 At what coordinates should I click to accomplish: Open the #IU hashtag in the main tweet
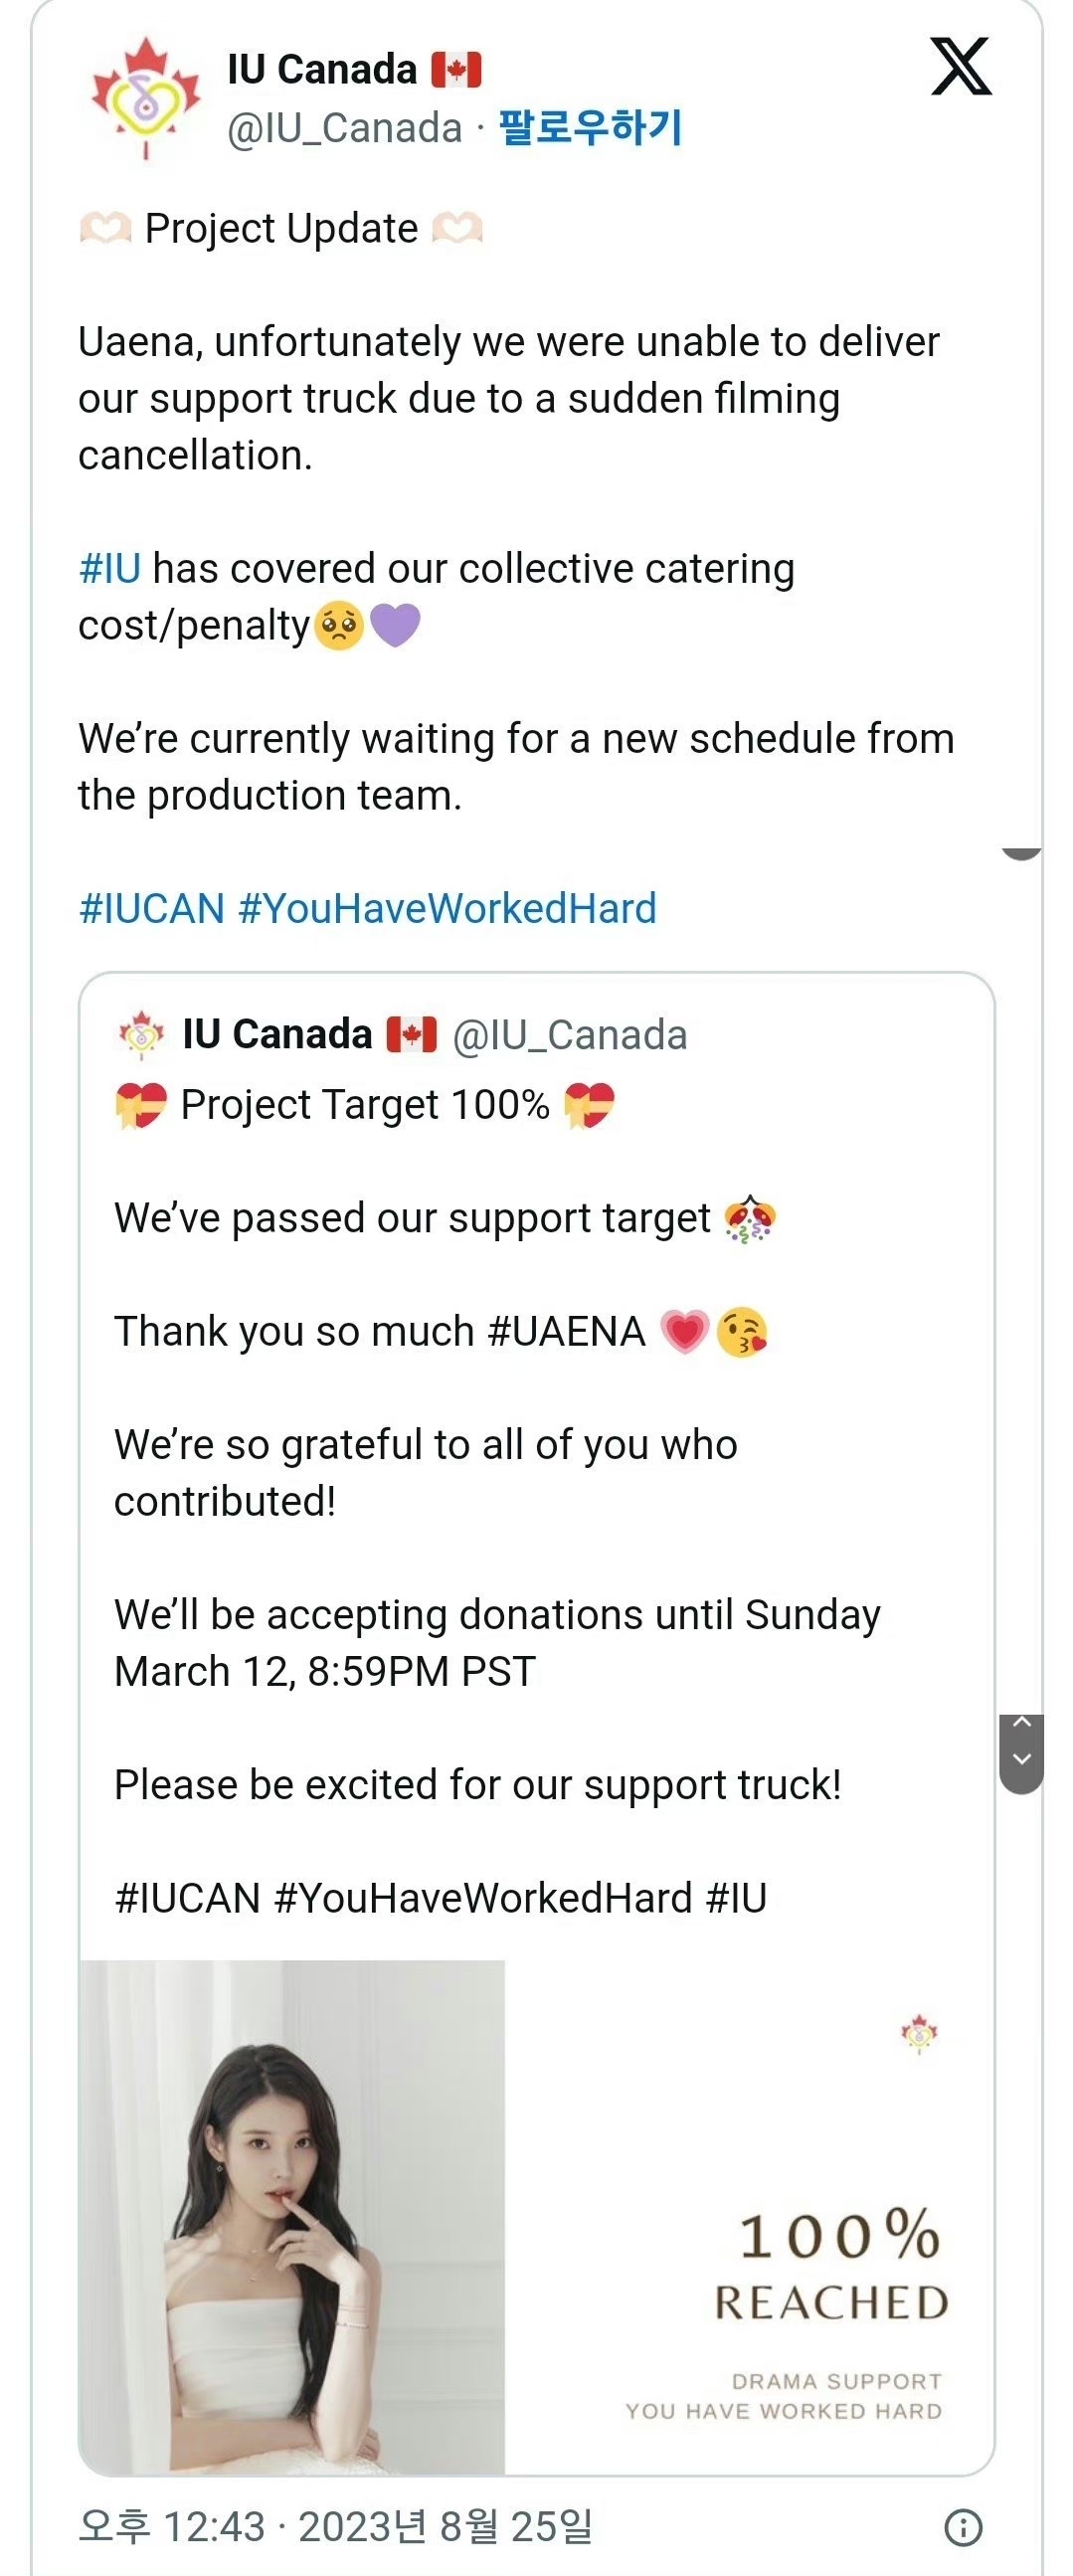click(x=109, y=568)
